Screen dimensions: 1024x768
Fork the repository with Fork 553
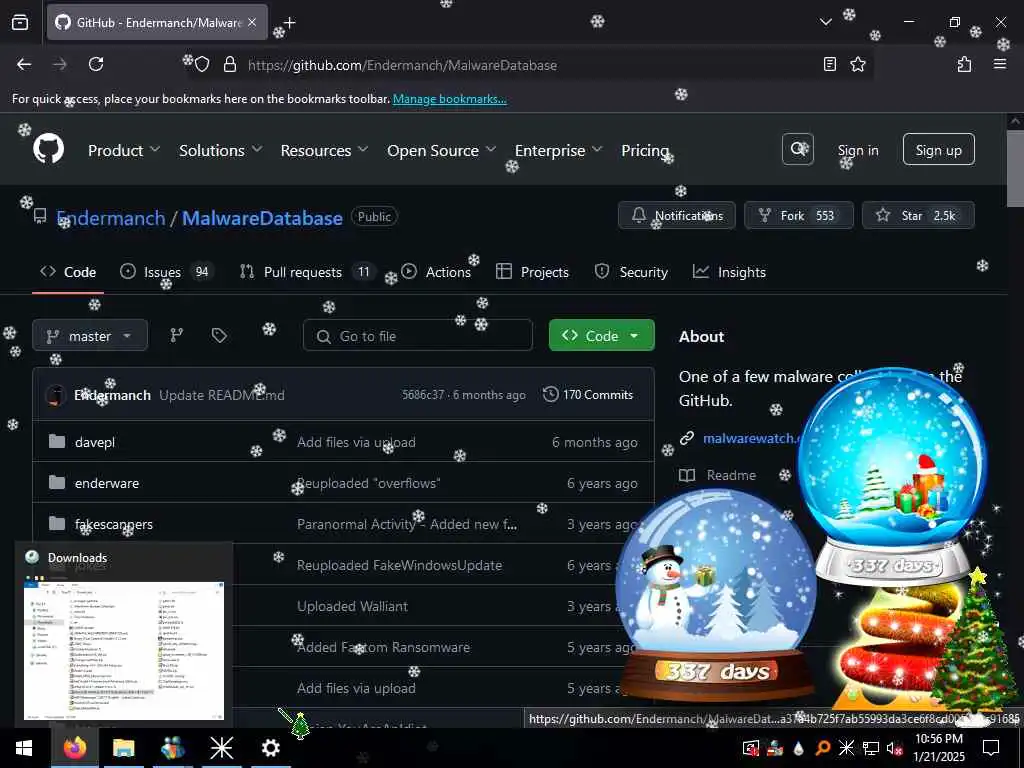coord(799,216)
